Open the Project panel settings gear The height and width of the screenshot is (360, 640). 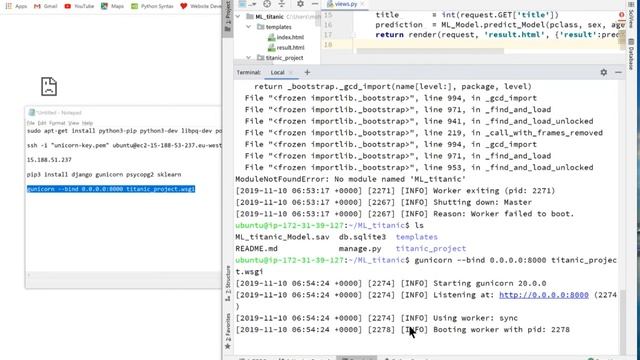coord(300,4)
